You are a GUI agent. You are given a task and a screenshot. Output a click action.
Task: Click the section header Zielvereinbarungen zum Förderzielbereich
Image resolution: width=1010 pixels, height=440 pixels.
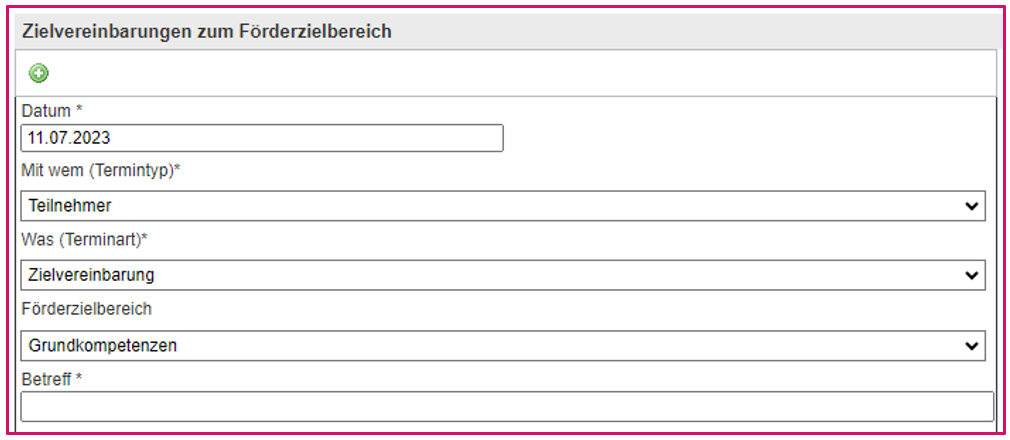pyautogui.click(x=207, y=31)
